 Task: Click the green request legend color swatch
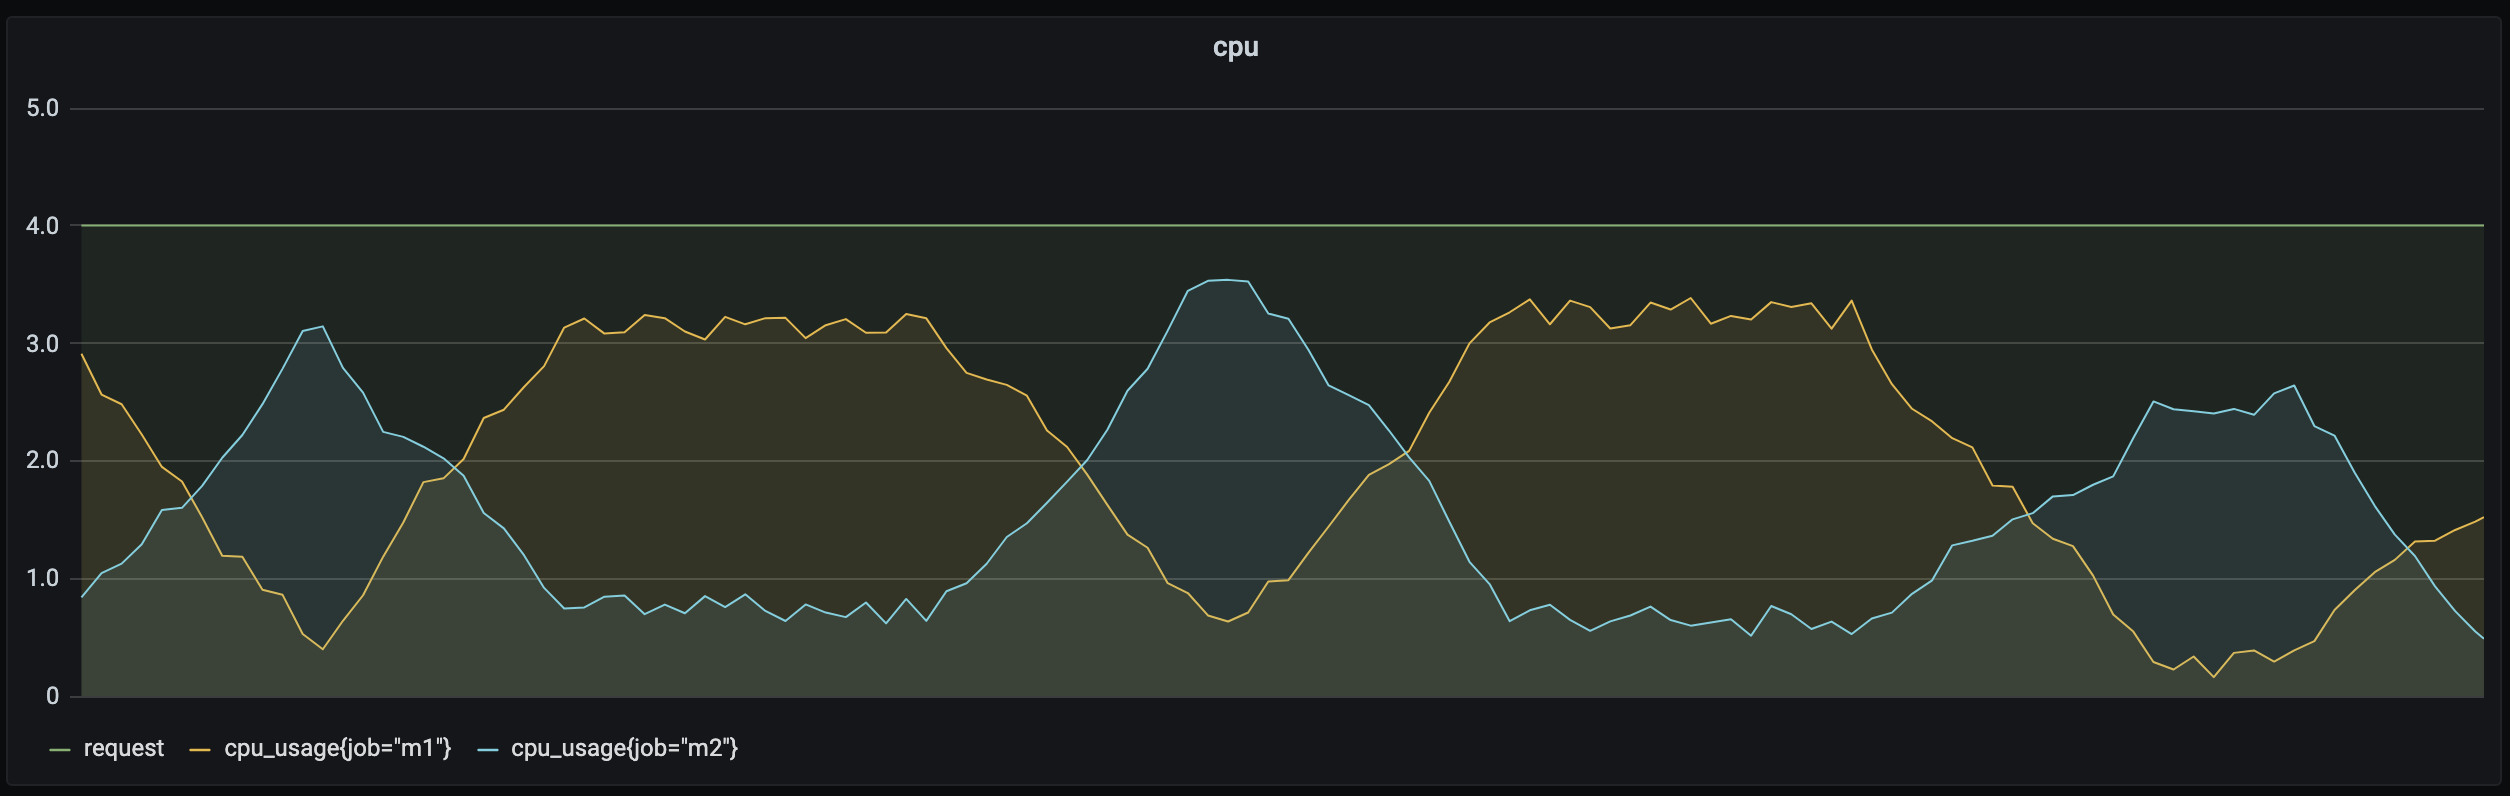(x=60, y=749)
